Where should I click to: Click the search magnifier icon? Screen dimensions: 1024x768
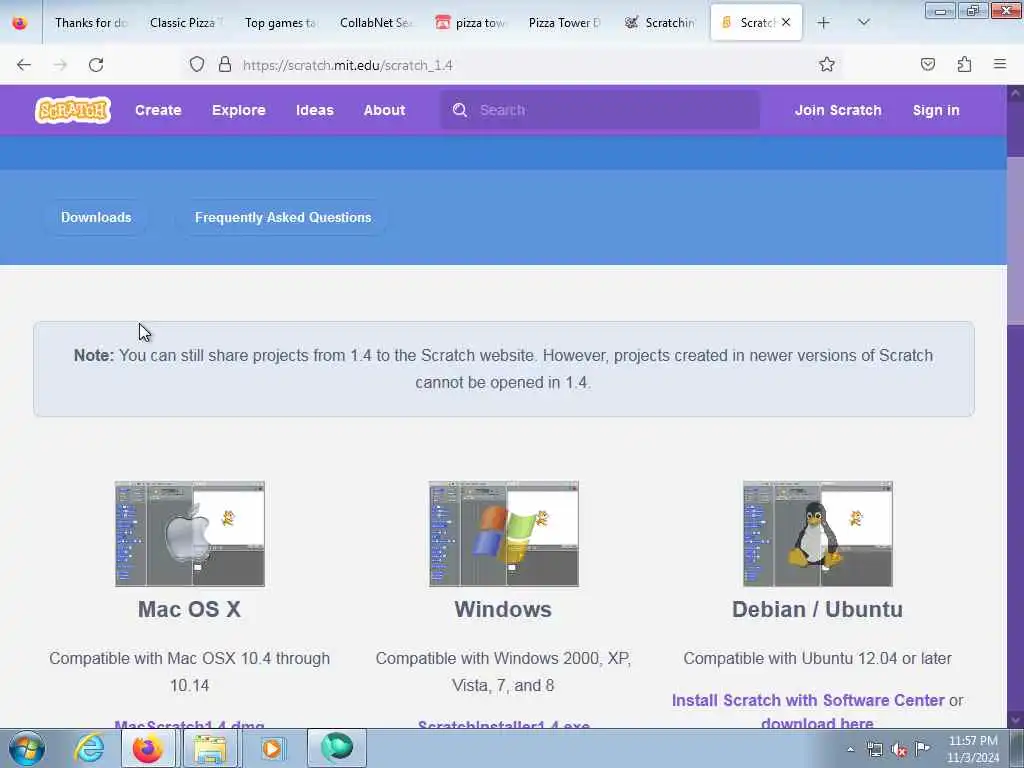coord(460,110)
